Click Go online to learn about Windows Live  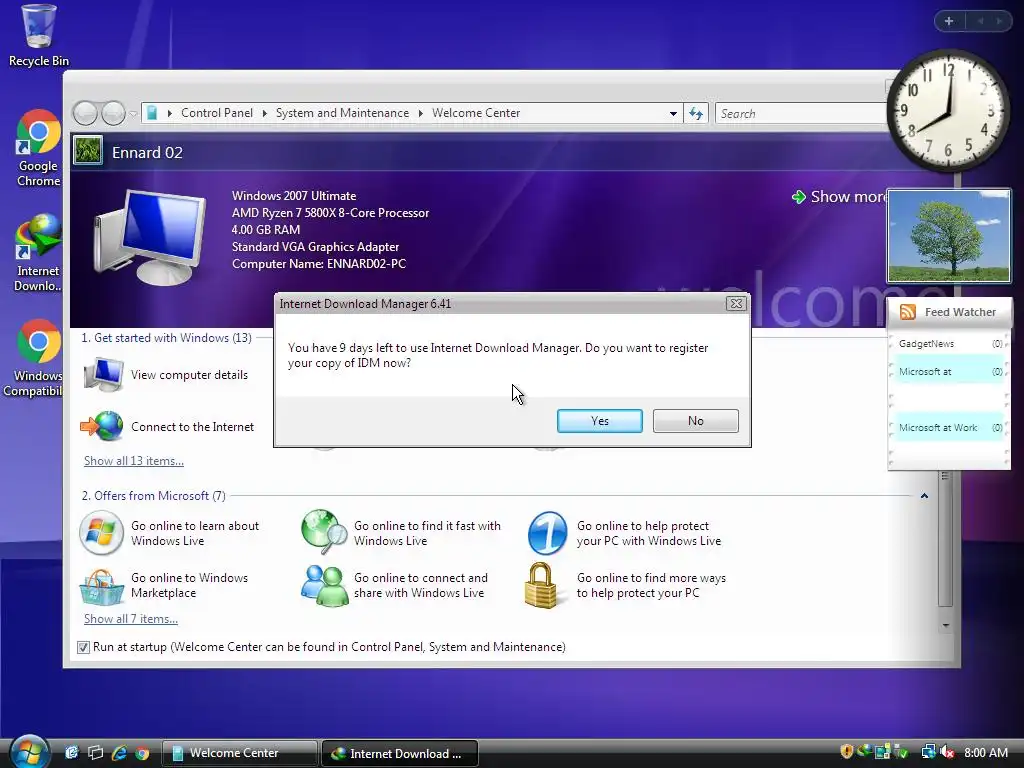tap(195, 533)
